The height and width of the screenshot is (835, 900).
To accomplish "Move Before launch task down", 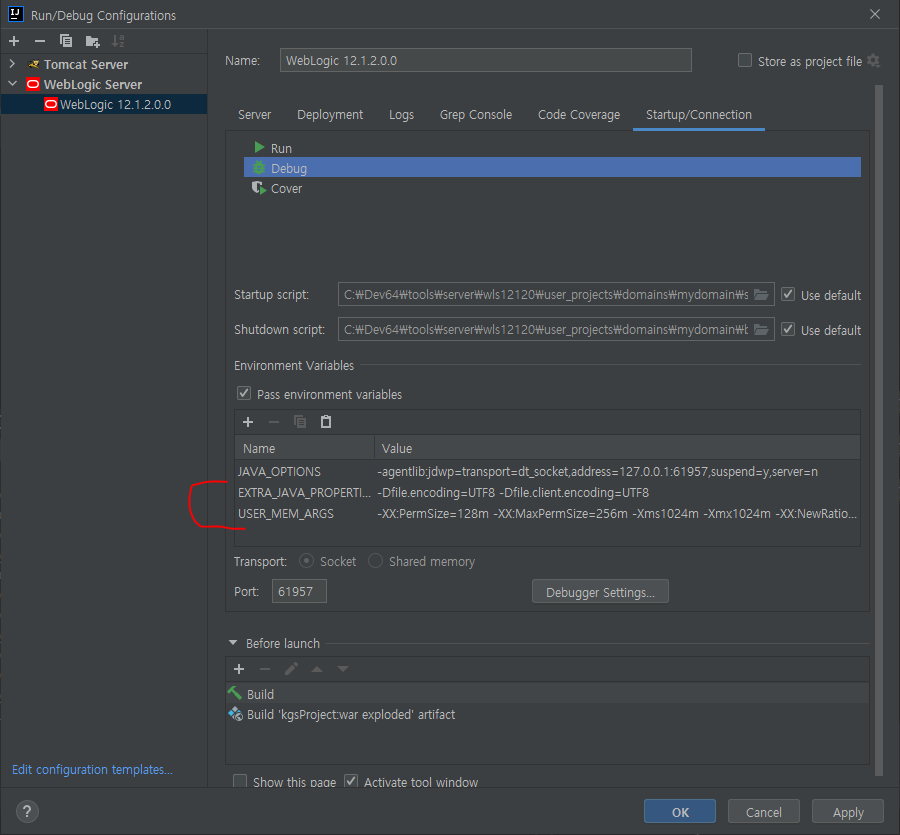I will 343,669.
